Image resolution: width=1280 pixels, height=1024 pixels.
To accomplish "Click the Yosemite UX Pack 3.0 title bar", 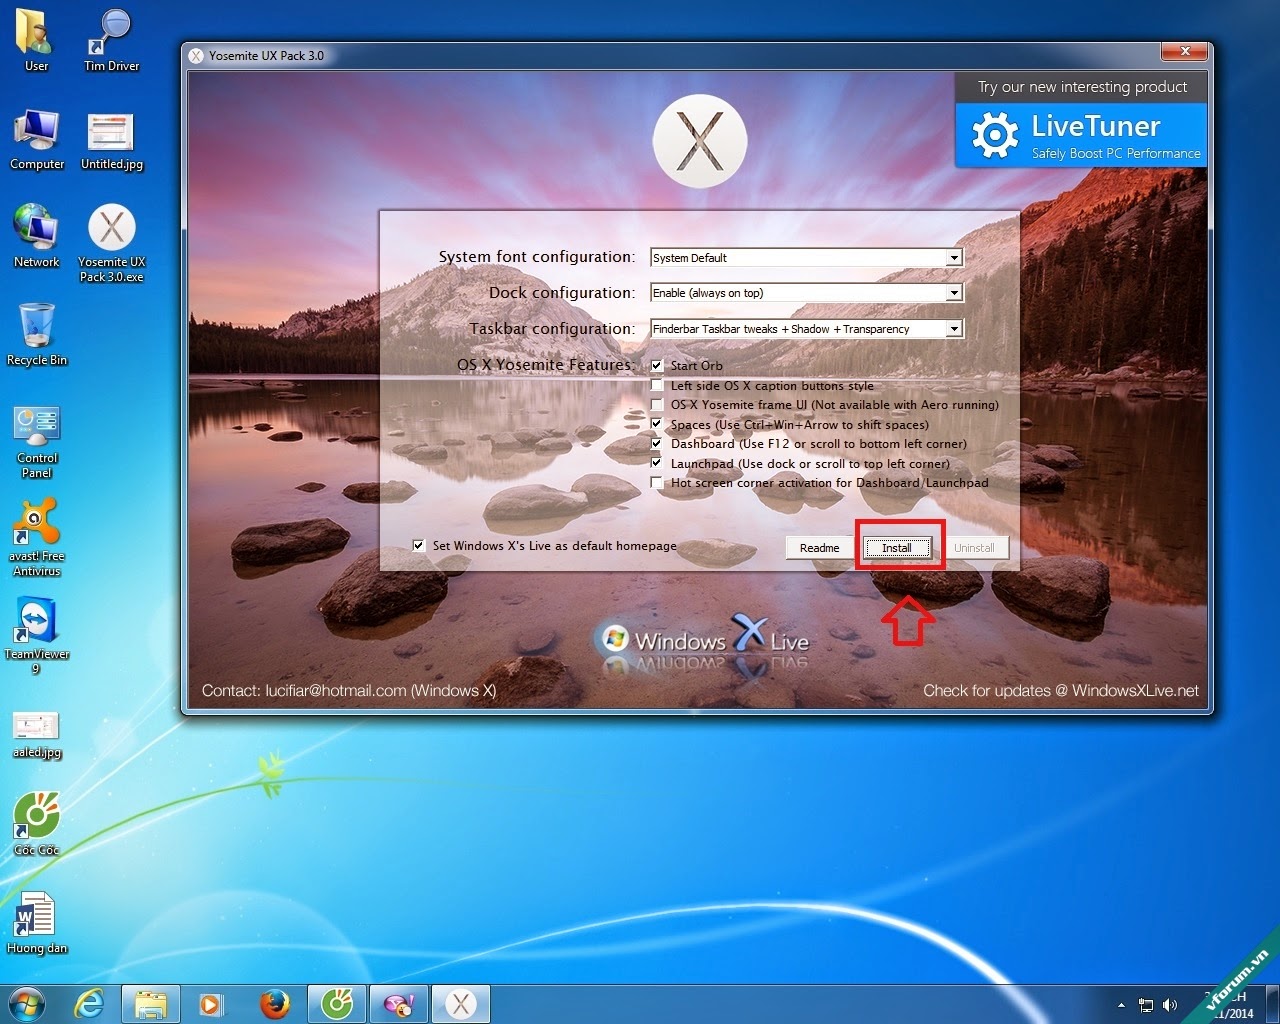I will pyautogui.click(x=670, y=56).
